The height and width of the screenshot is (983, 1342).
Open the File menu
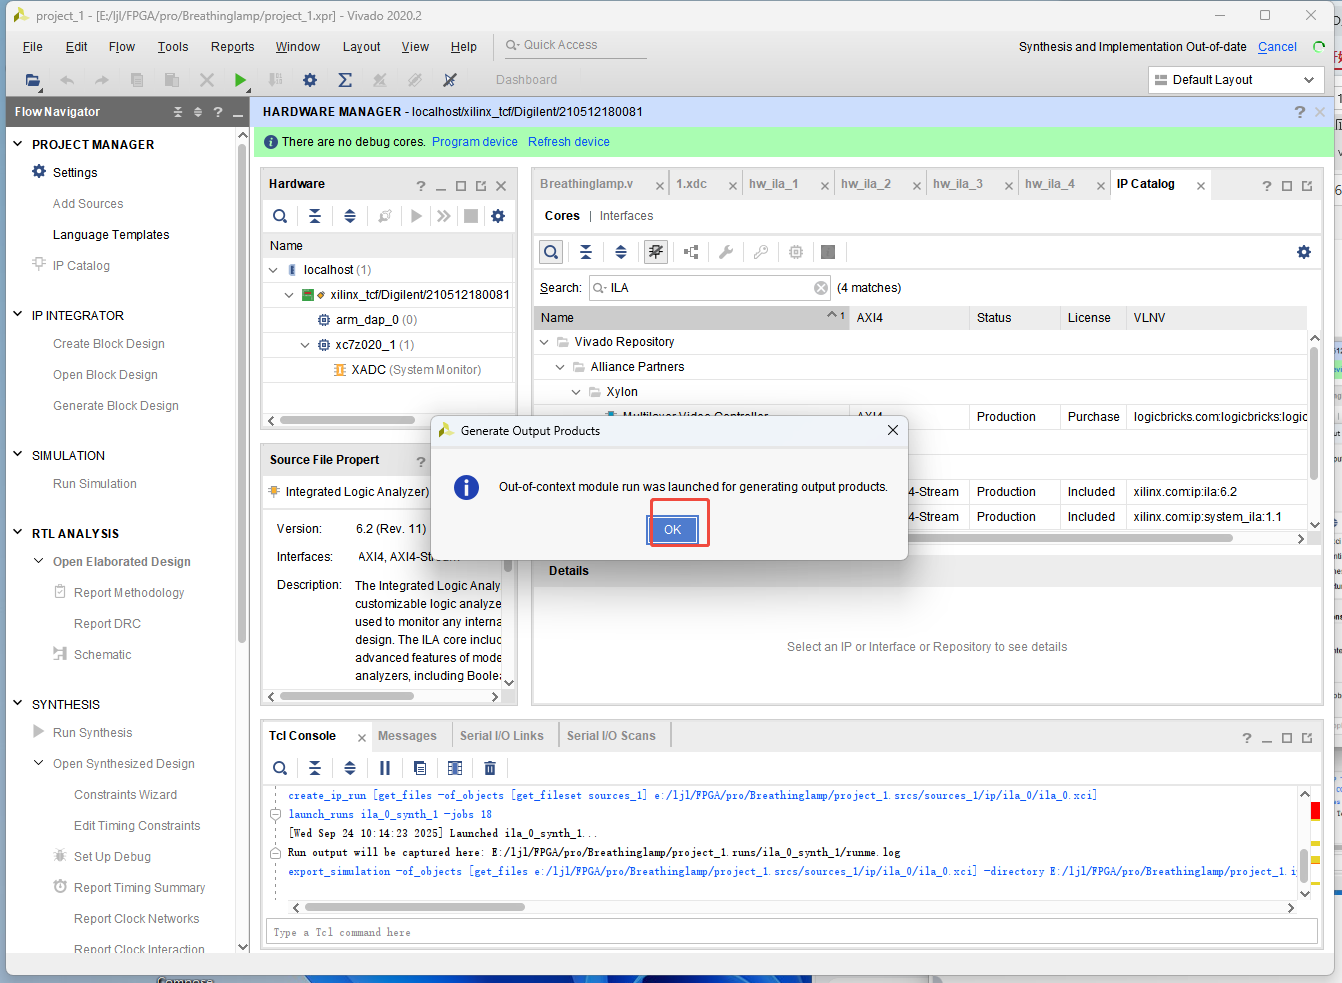pyautogui.click(x=33, y=47)
